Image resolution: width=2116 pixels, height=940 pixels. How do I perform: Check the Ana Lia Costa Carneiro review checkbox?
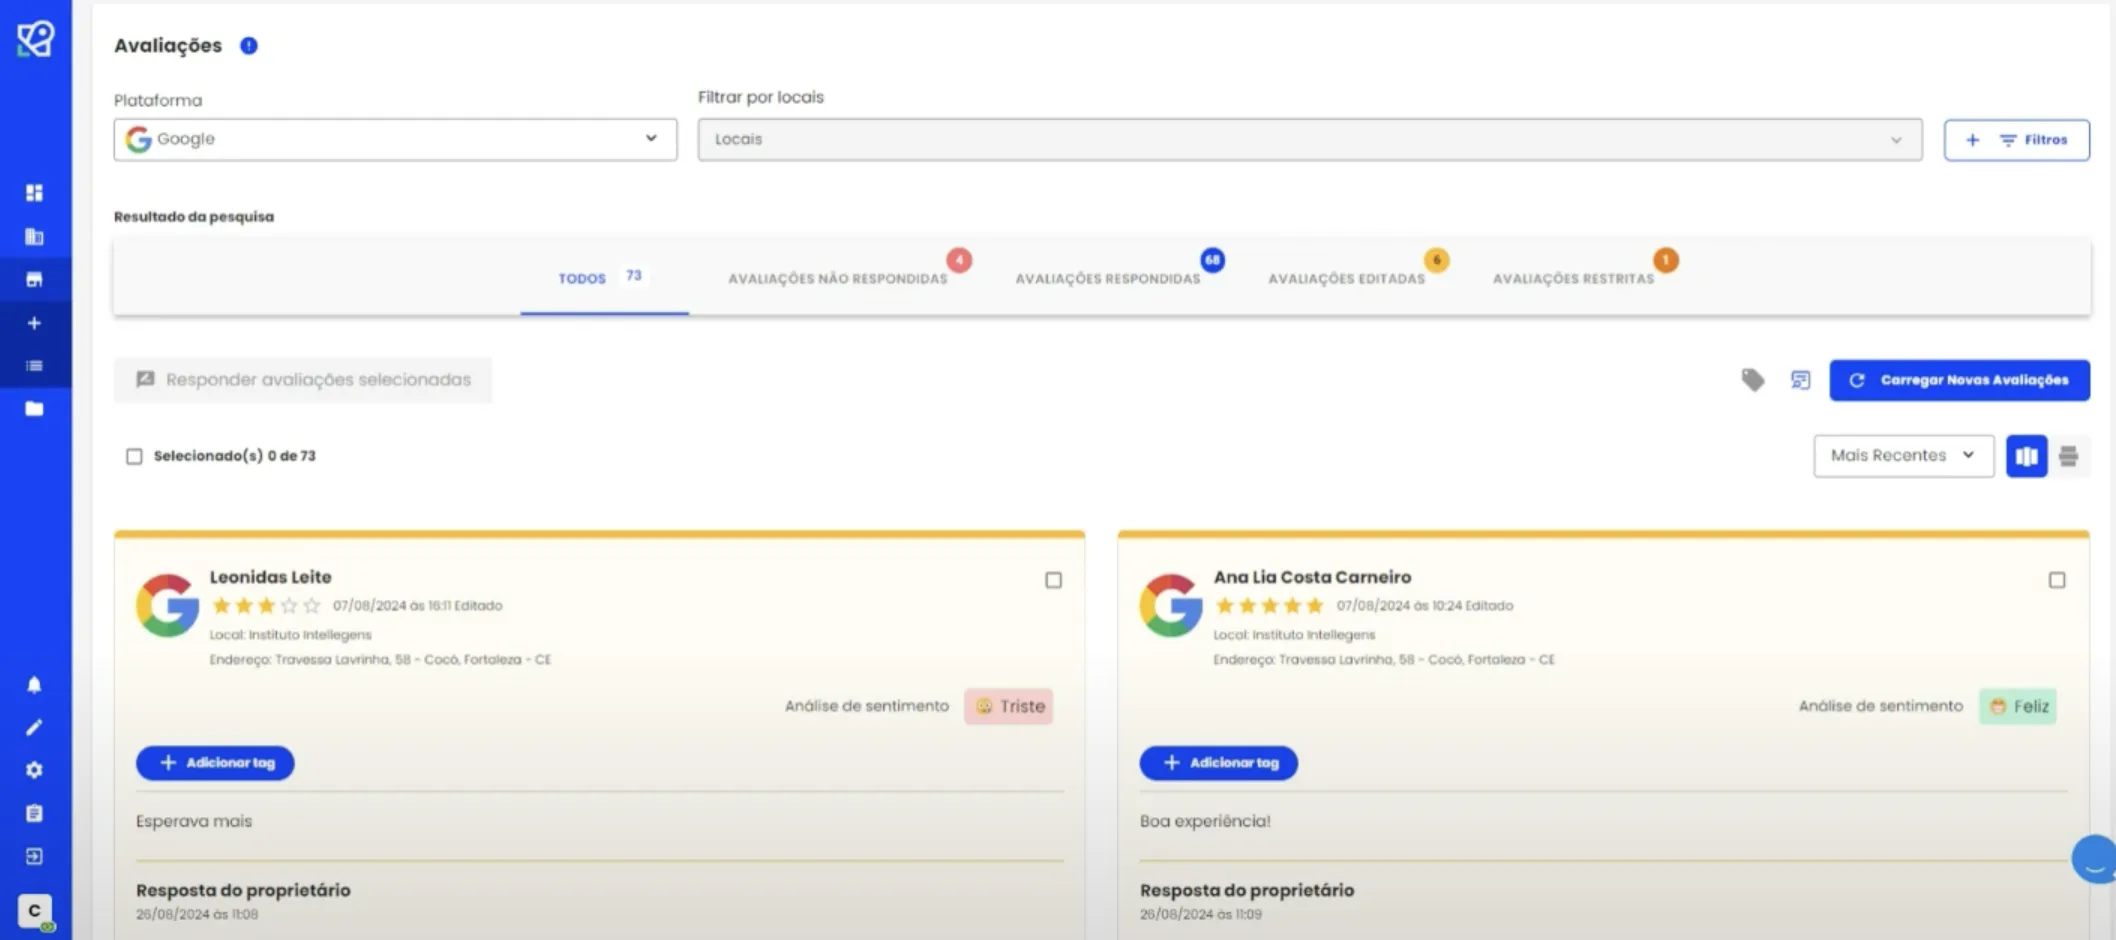2057,580
